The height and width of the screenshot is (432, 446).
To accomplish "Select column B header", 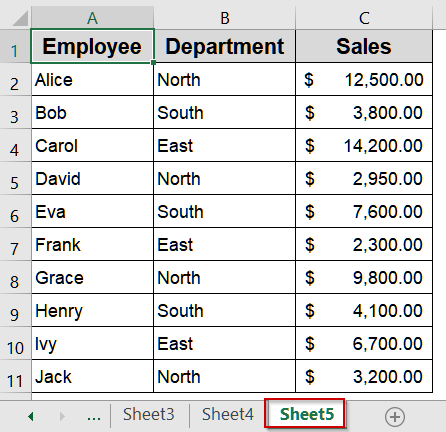I will tap(225, 18).
